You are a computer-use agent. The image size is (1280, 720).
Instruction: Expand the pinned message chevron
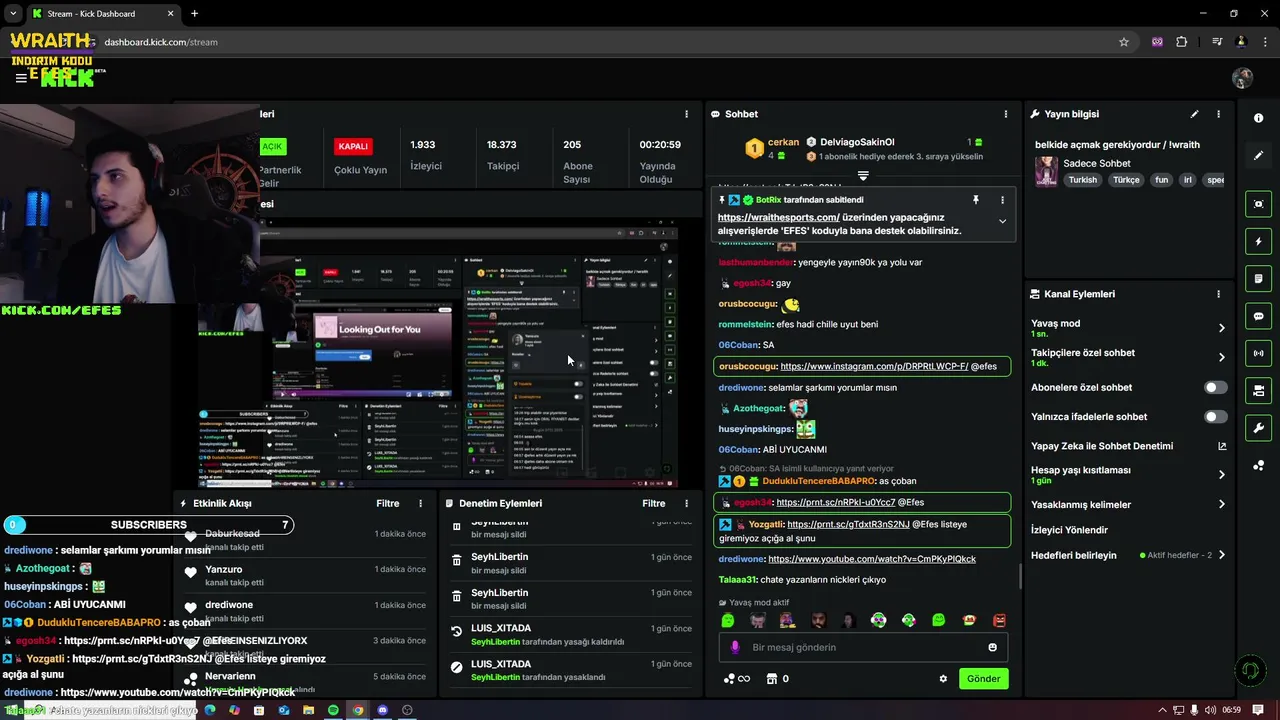pos(1002,221)
